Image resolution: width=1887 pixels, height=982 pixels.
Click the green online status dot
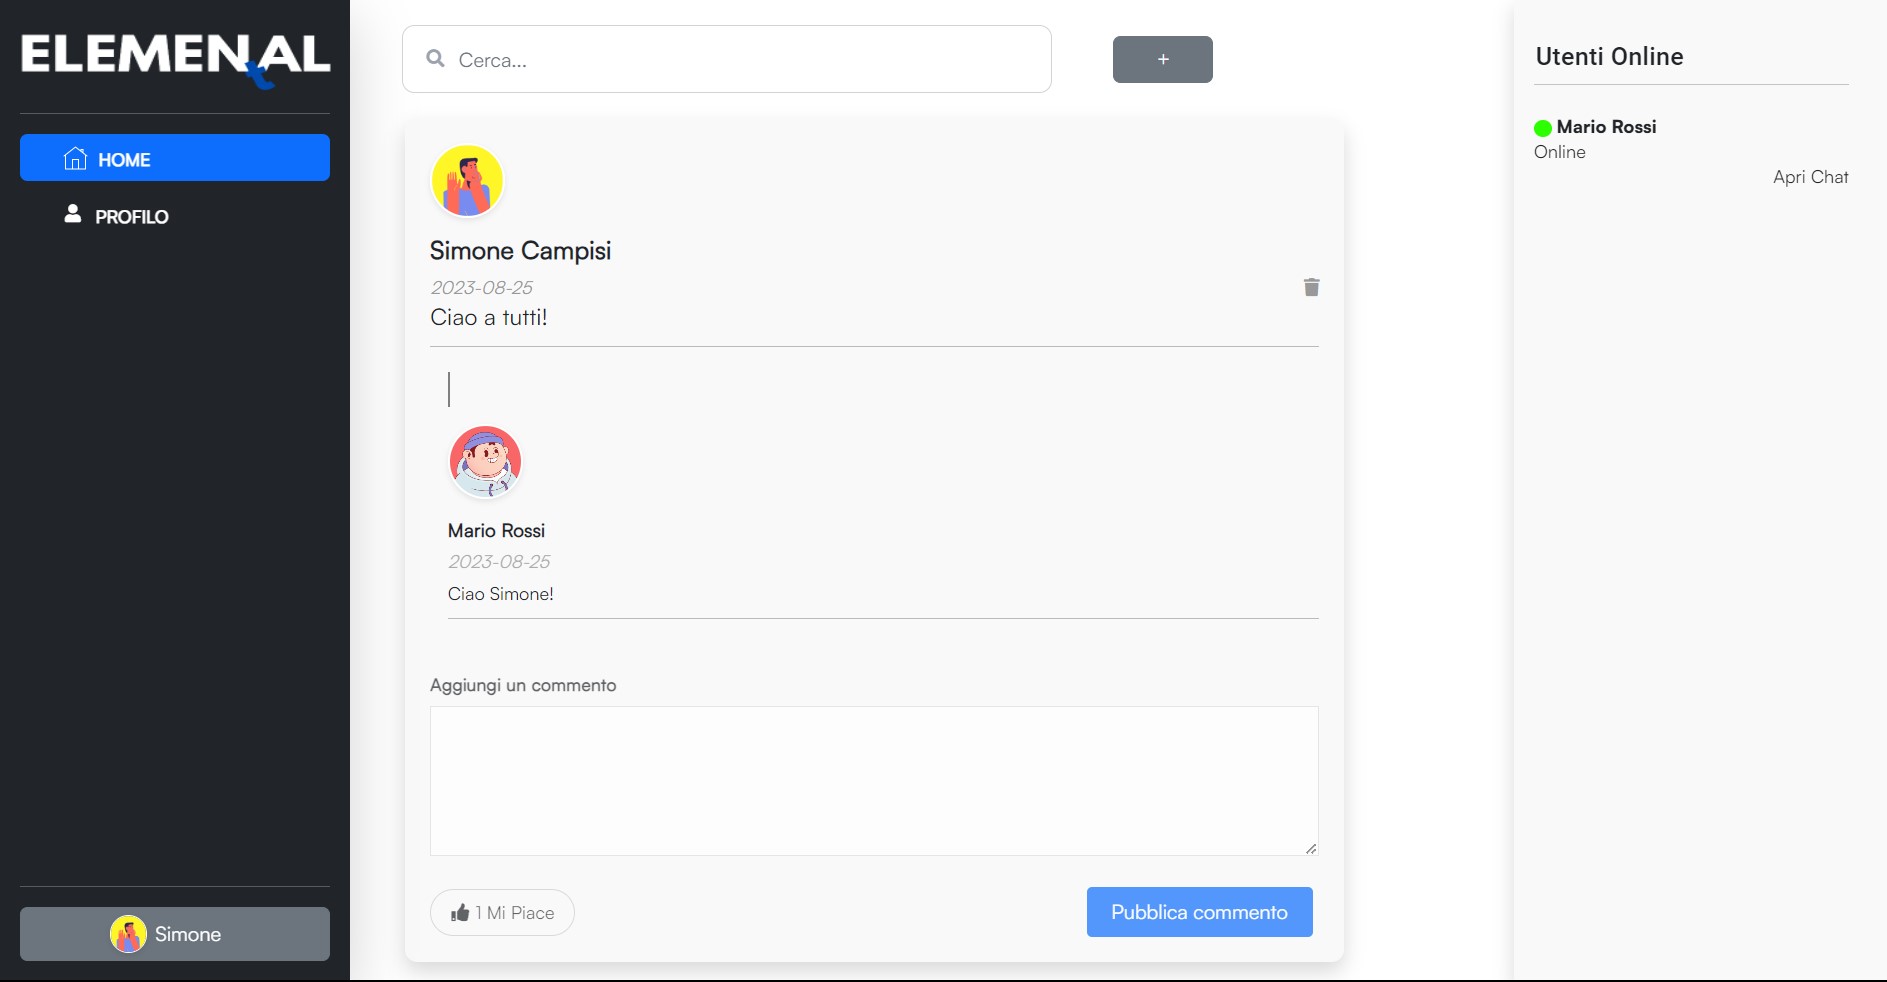click(x=1542, y=128)
